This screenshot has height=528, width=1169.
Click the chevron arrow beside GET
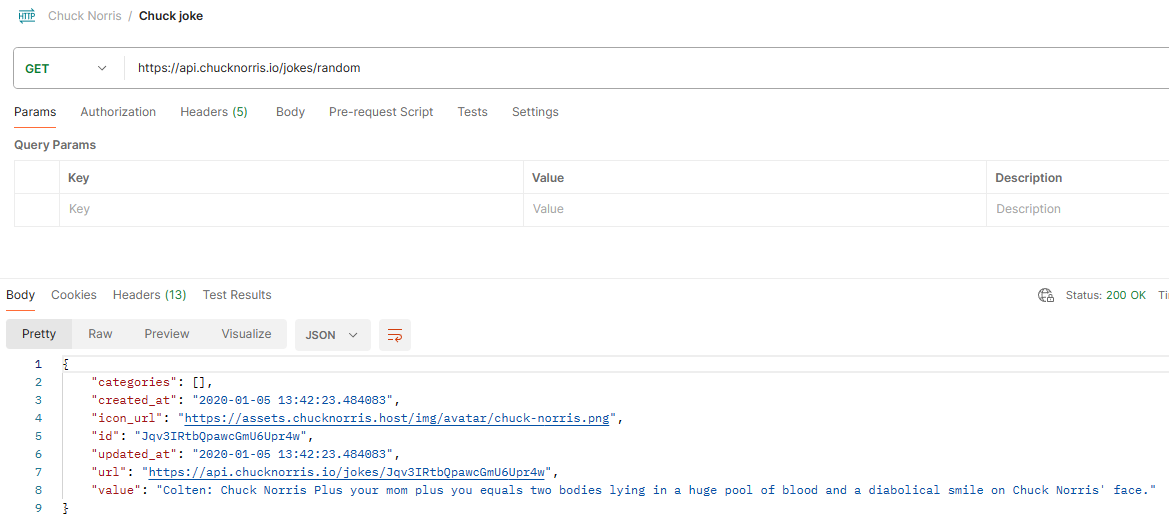[102, 69]
